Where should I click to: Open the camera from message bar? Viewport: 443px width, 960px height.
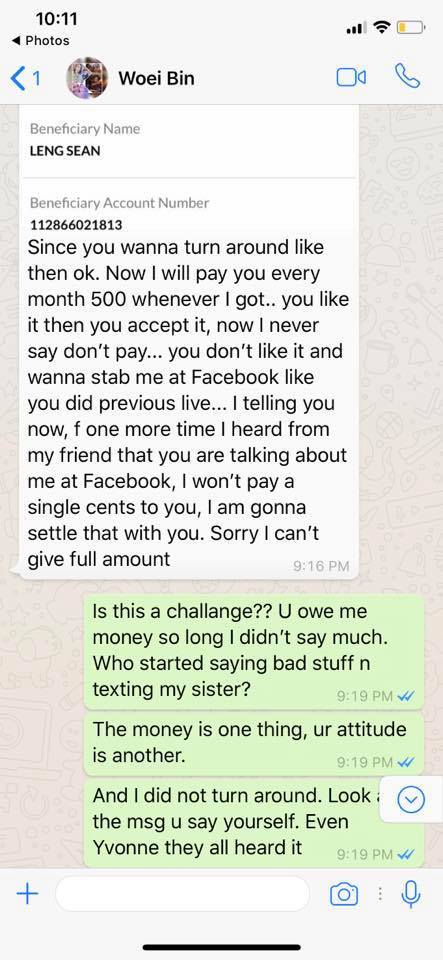pyautogui.click(x=344, y=894)
